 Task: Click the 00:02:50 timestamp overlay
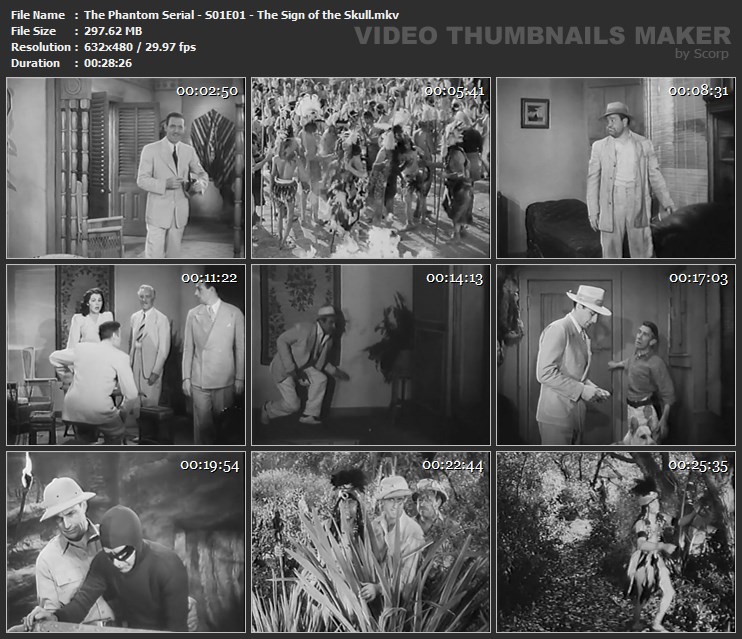tap(207, 91)
